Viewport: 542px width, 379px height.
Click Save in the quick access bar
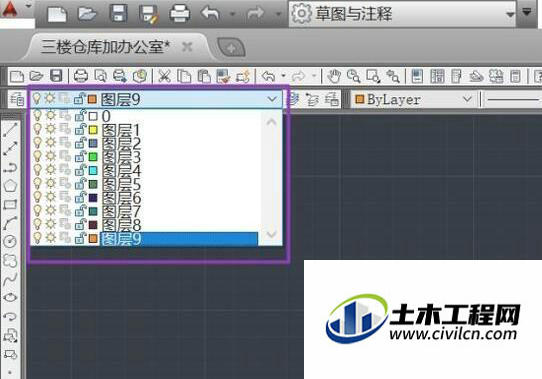[118, 14]
